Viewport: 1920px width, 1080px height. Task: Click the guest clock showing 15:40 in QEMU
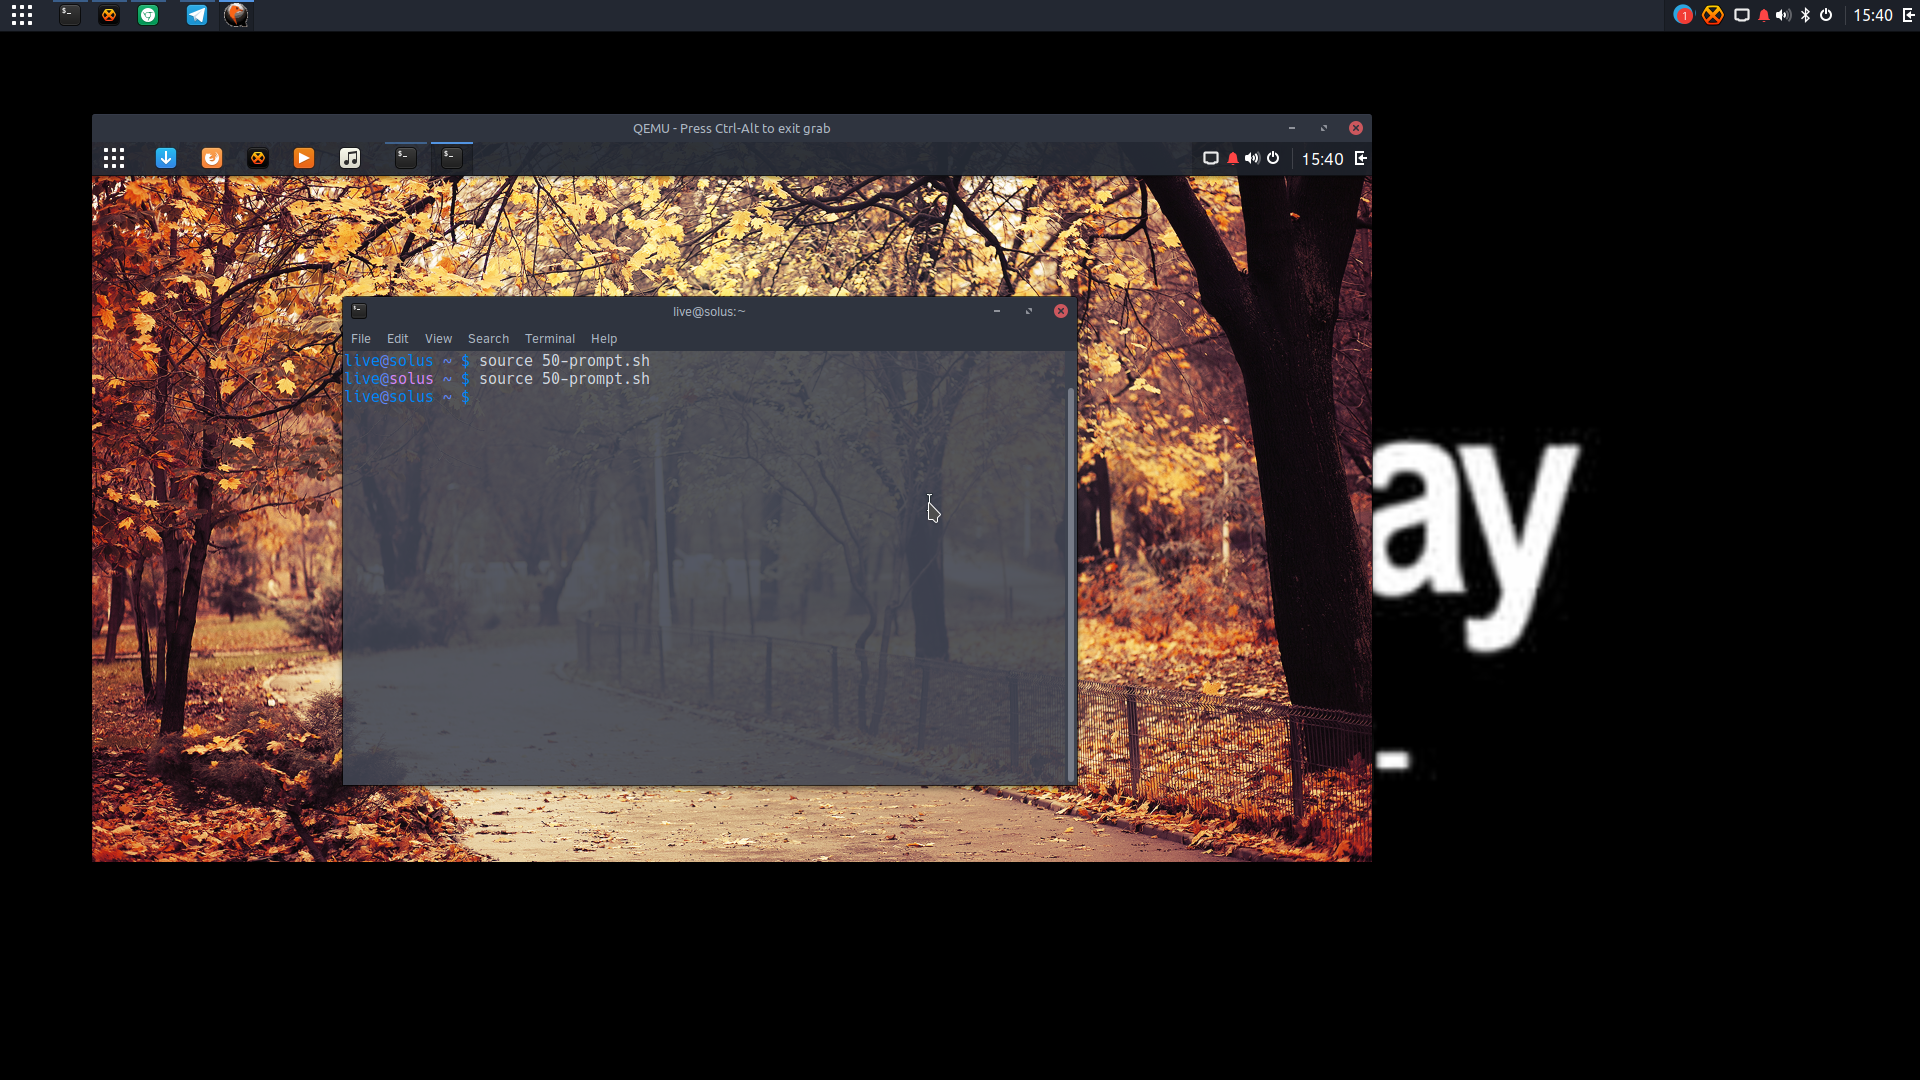click(1322, 159)
